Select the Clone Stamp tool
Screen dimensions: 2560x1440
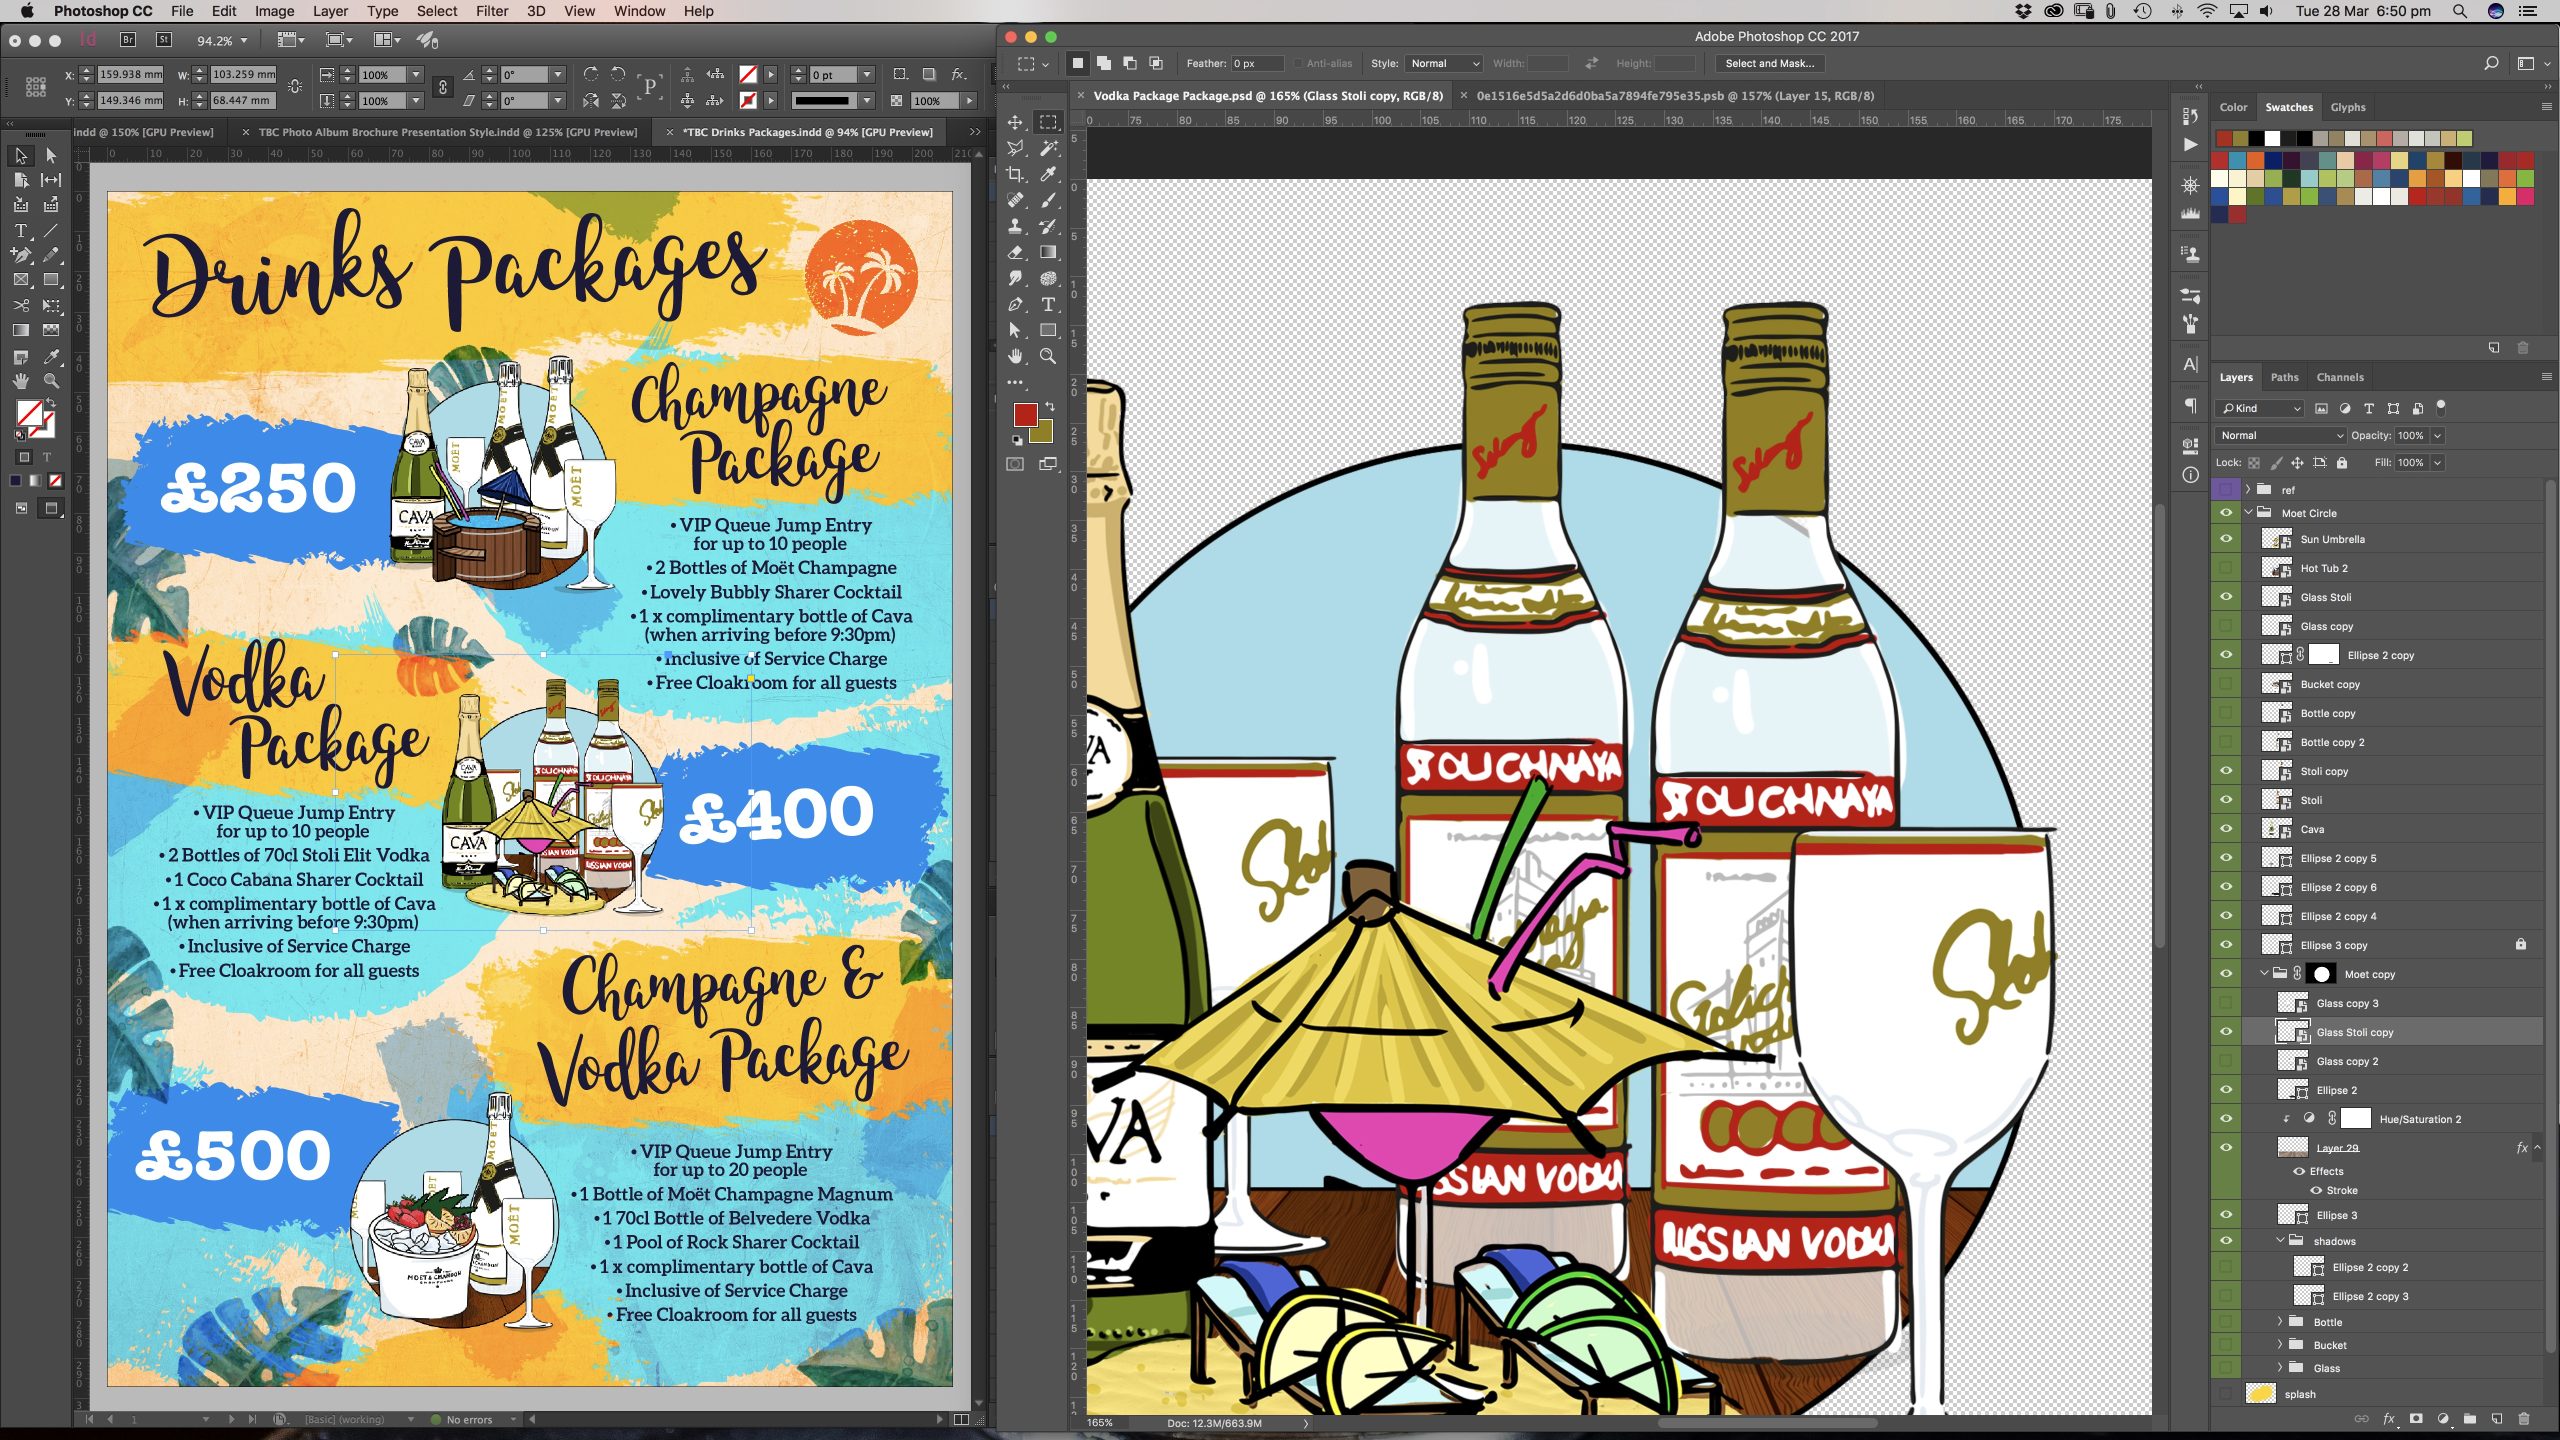[1015, 226]
